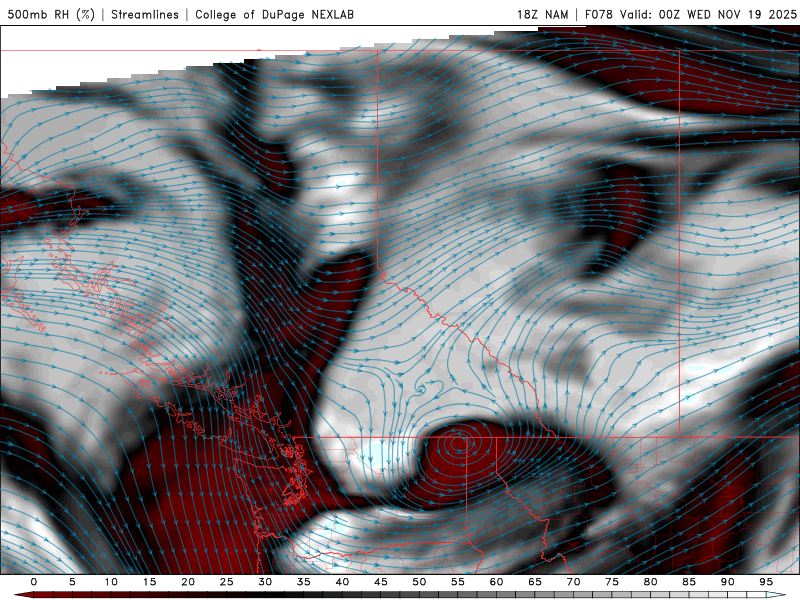The image size is (800, 600).
Task: Click the 65 label on the color scale
Action: coord(535,582)
